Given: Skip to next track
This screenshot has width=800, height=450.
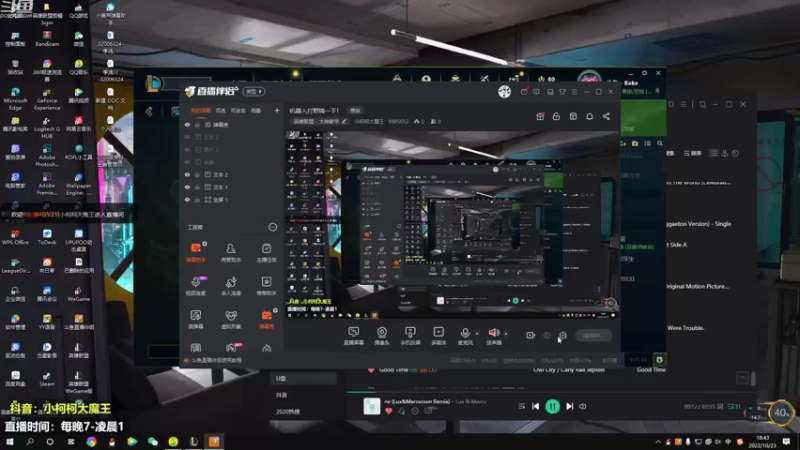Looking at the screenshot, I should click(569, 406).
